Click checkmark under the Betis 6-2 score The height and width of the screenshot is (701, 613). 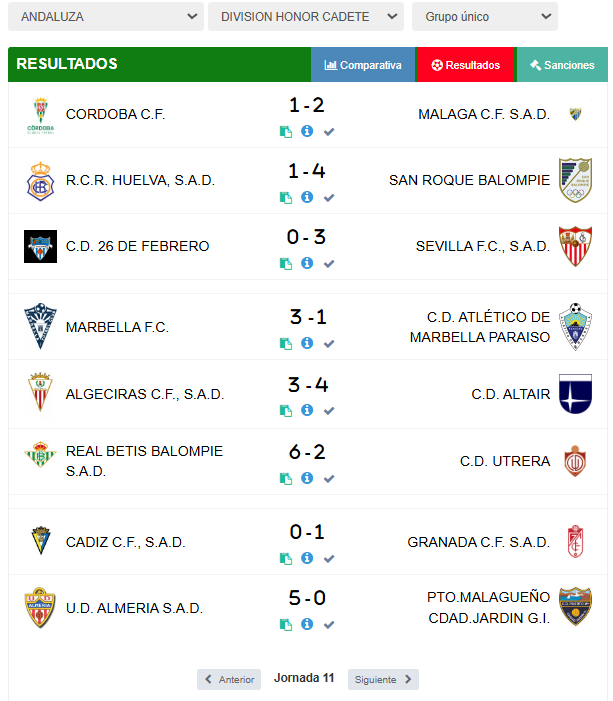click(329, 478)
